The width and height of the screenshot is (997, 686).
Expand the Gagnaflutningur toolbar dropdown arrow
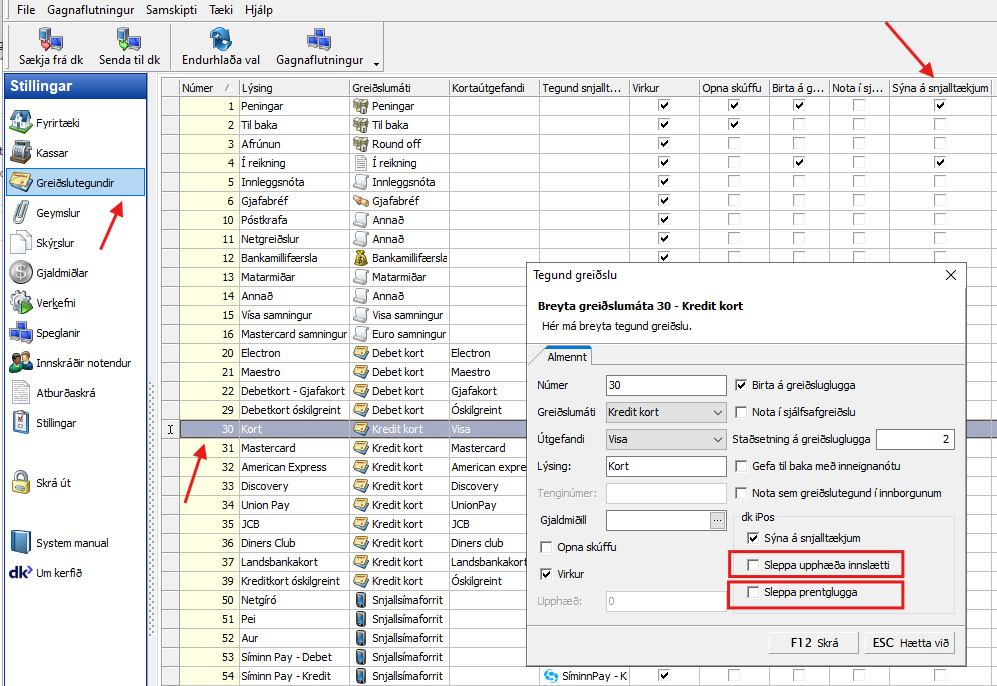coord(376,64)
